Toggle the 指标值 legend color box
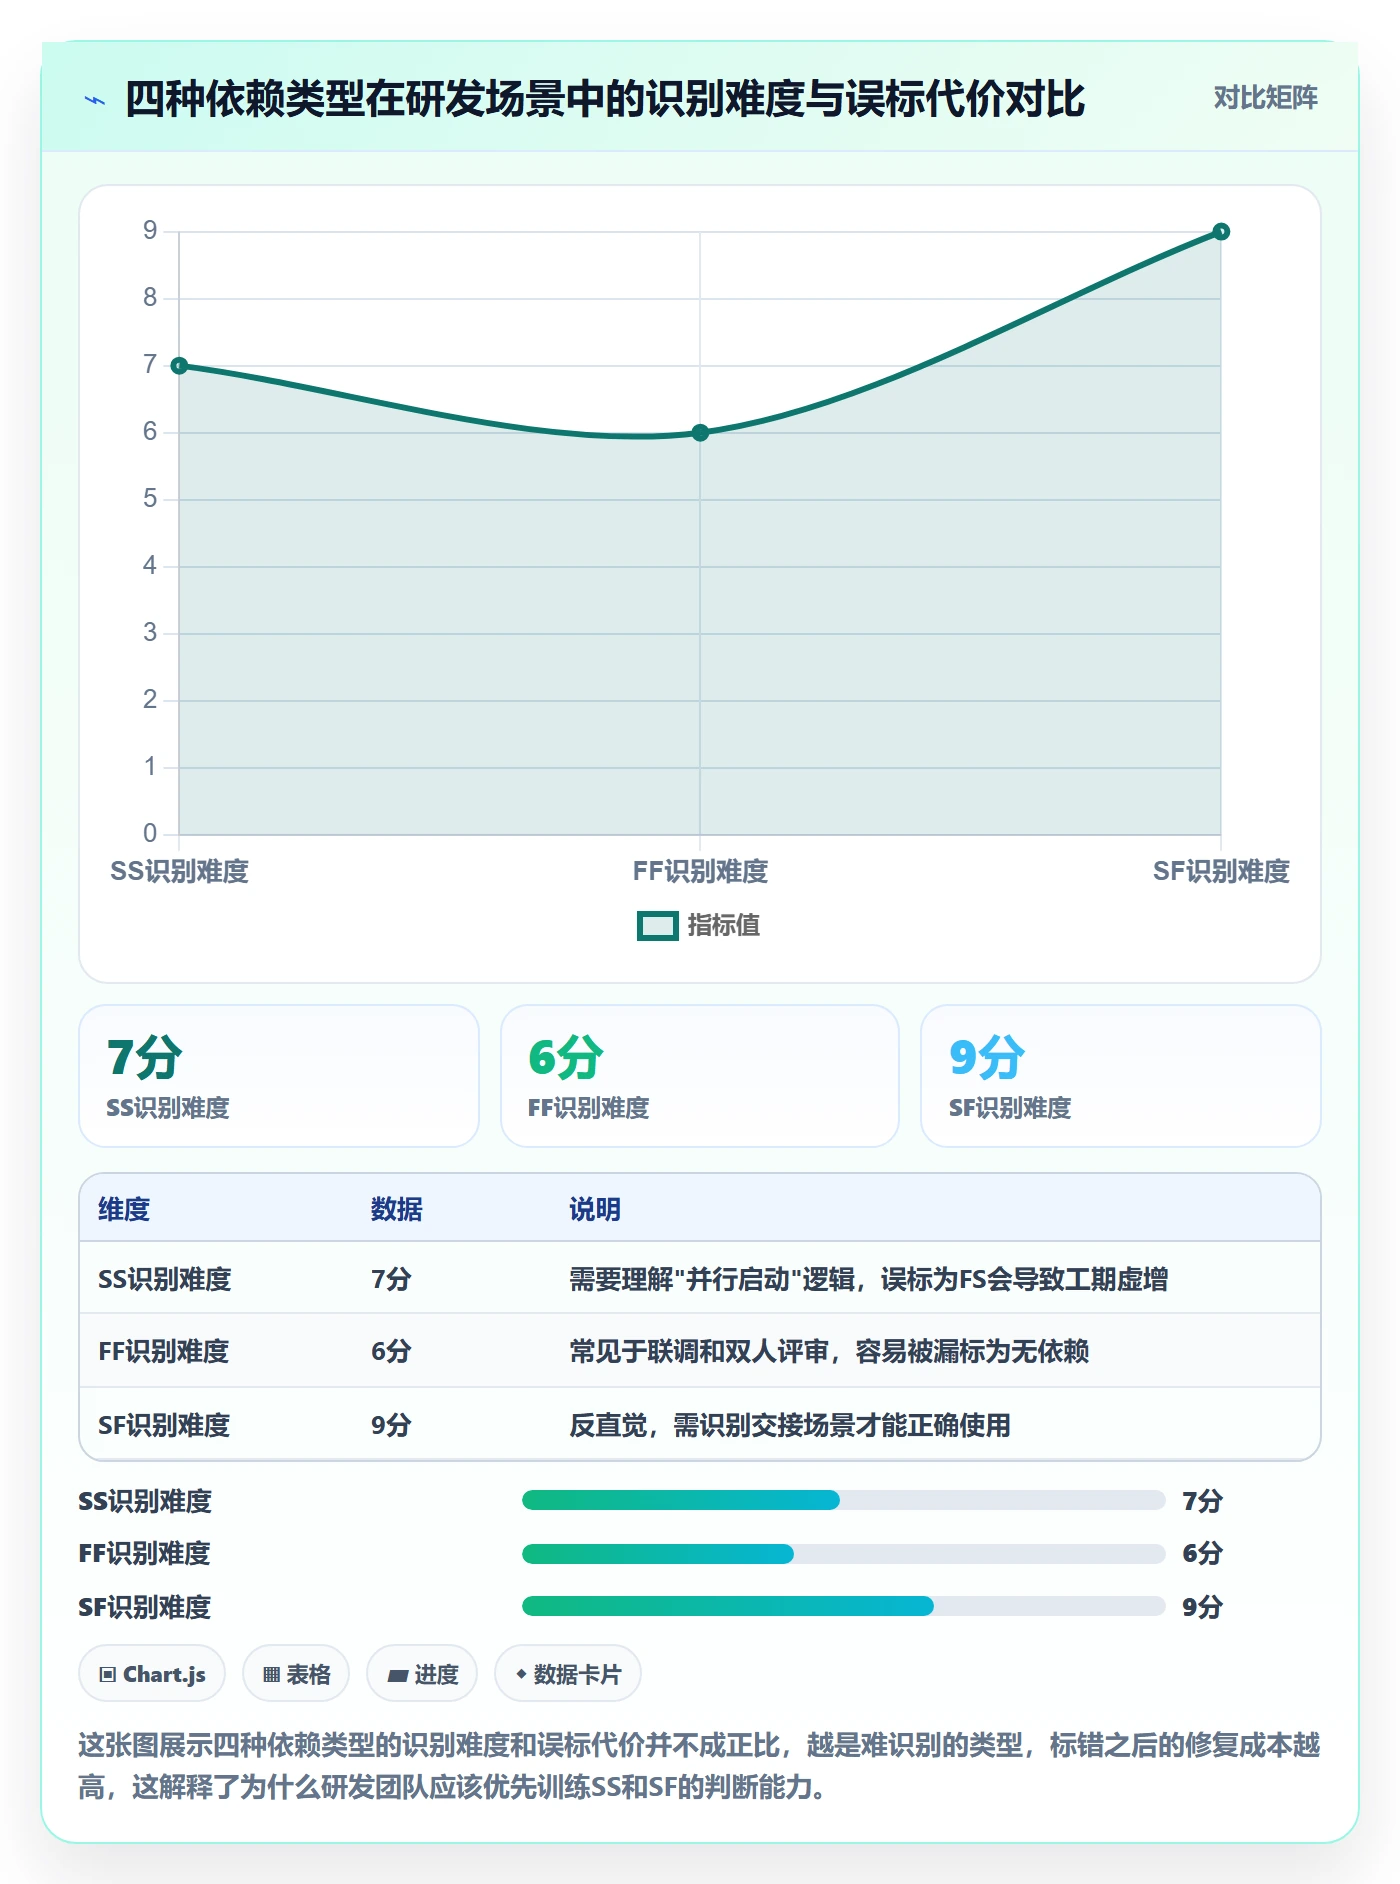 [x=657, y=926]
